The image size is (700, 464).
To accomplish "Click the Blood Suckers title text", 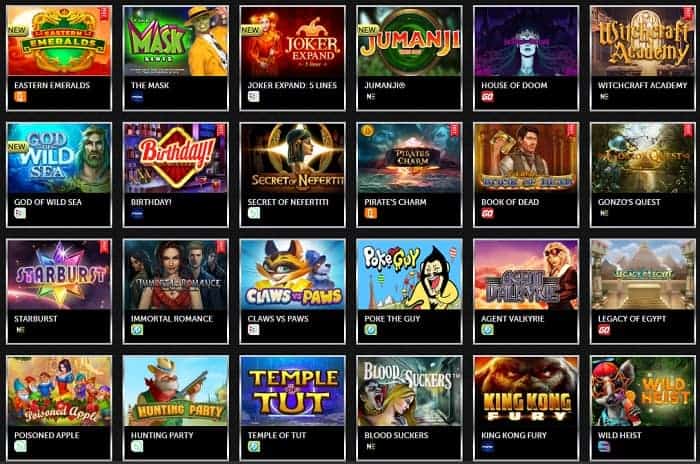I will [396, 435].
